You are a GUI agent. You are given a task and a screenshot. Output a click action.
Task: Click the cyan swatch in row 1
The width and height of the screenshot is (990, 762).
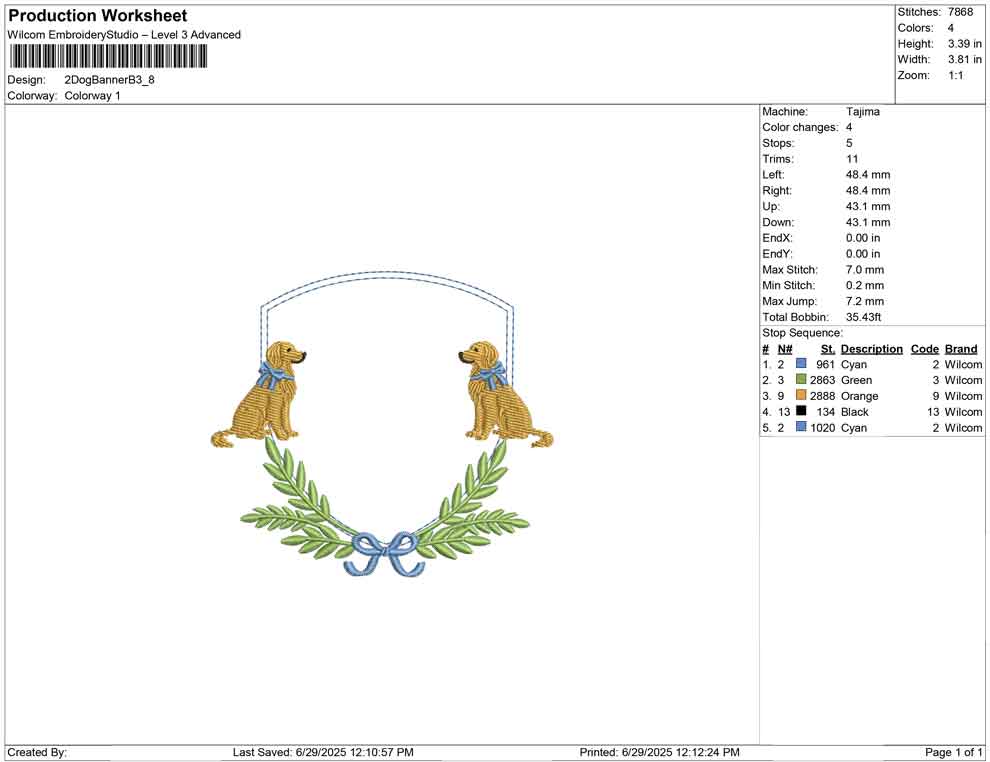(x=801, y=364)
